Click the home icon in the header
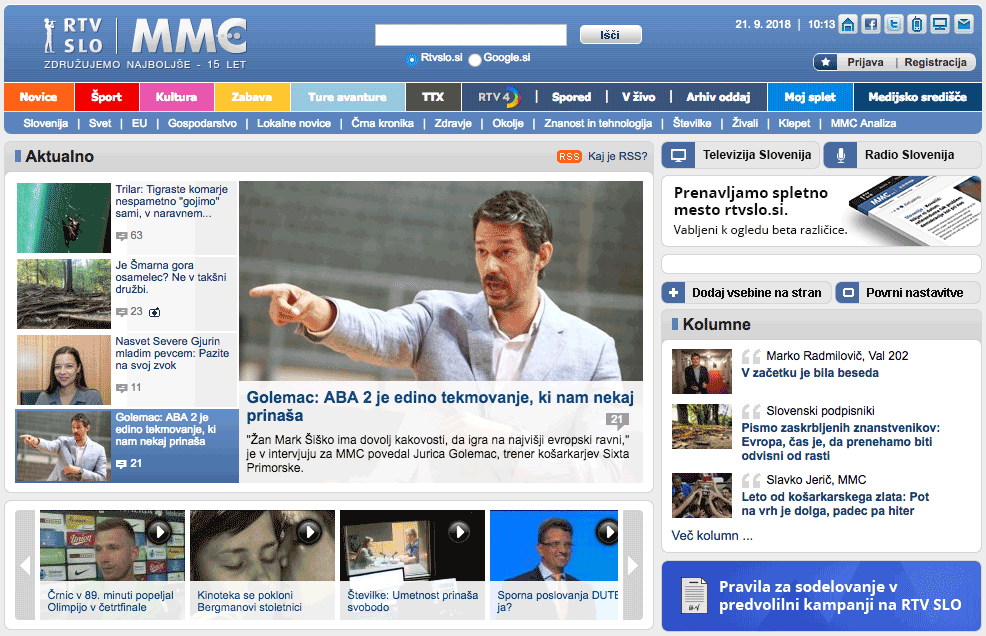The height and width of the screenshot is (636, 986). (848, 25)
